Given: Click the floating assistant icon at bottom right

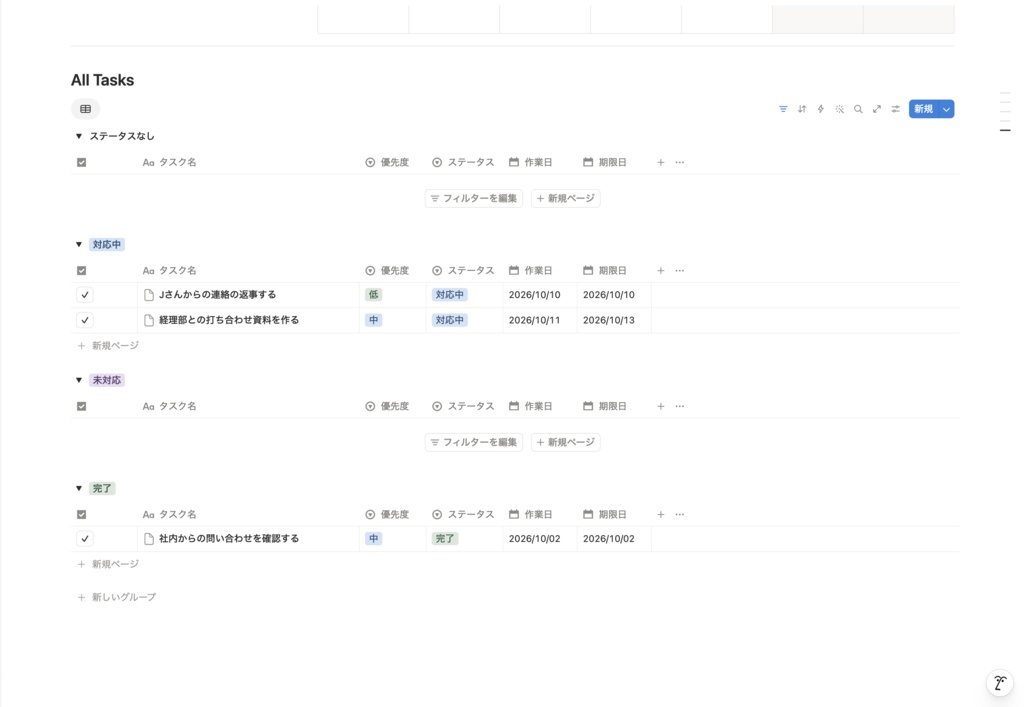Looking at the screenshot, I should [x=999, y=683].
